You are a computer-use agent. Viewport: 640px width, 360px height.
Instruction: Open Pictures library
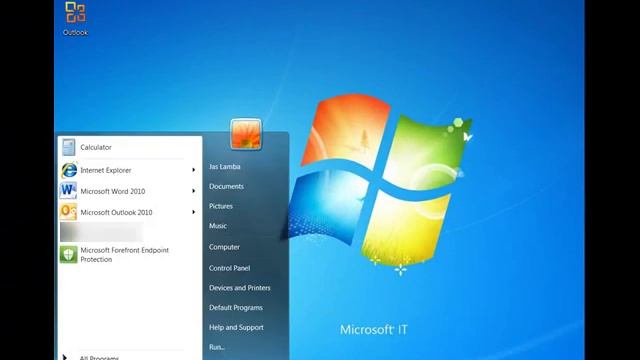point(221,206)
